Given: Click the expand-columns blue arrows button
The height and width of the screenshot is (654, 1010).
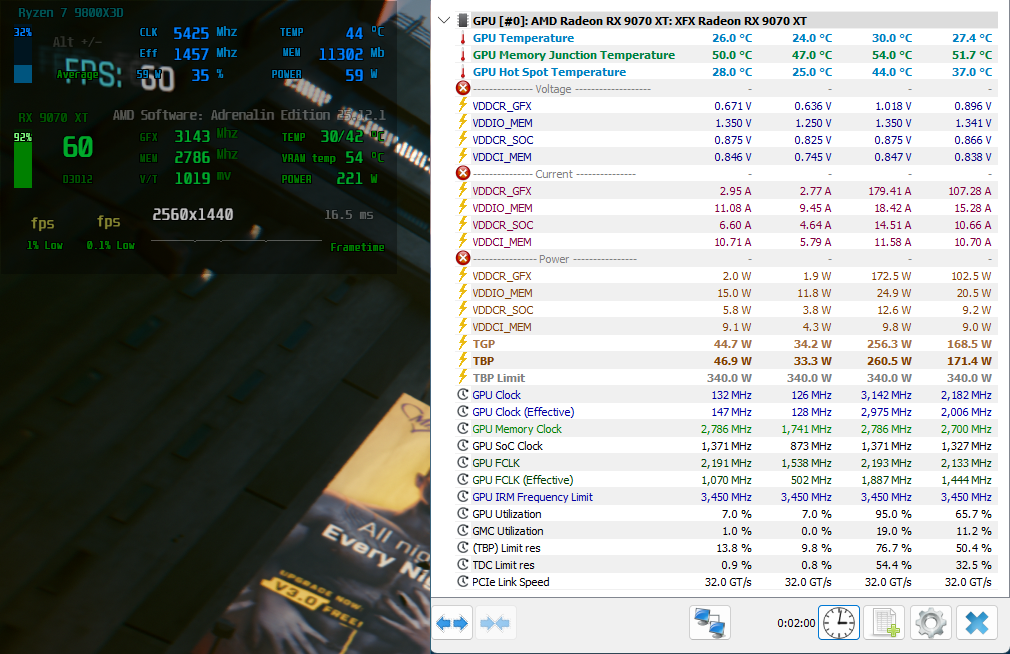Looking at the screenshot, I should [x=452, y=623].
